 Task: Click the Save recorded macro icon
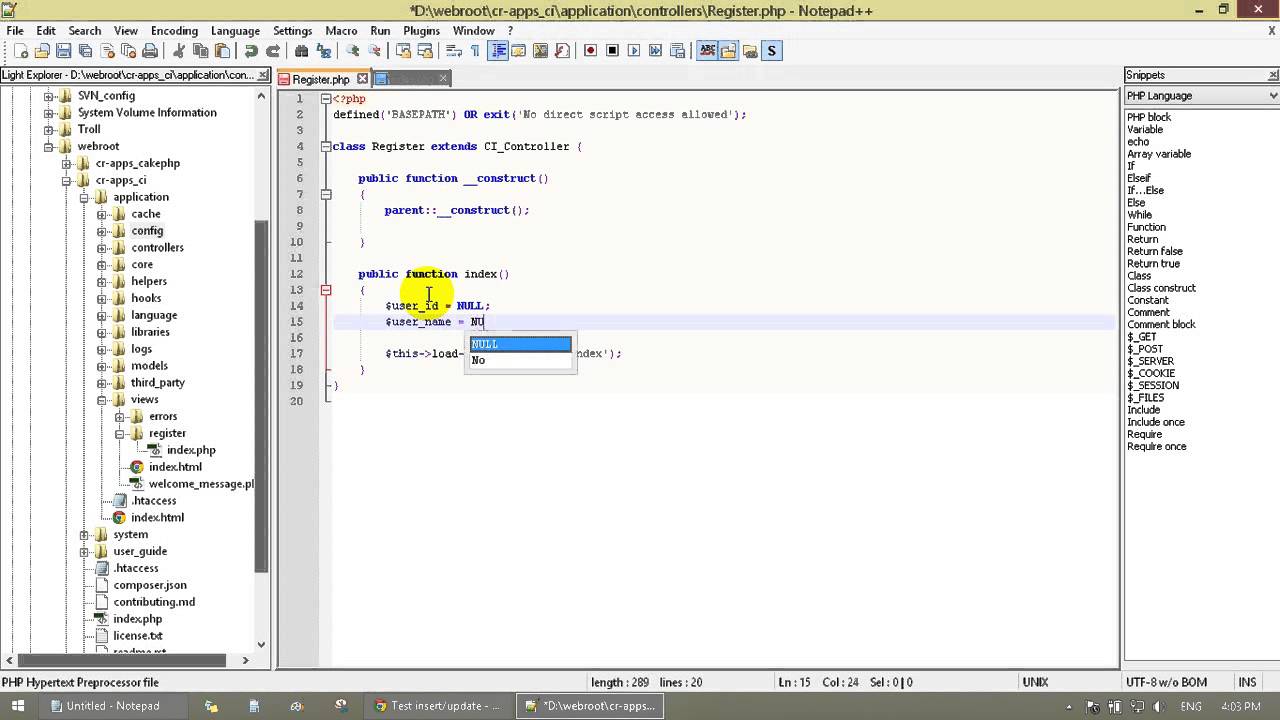(677, 51)
